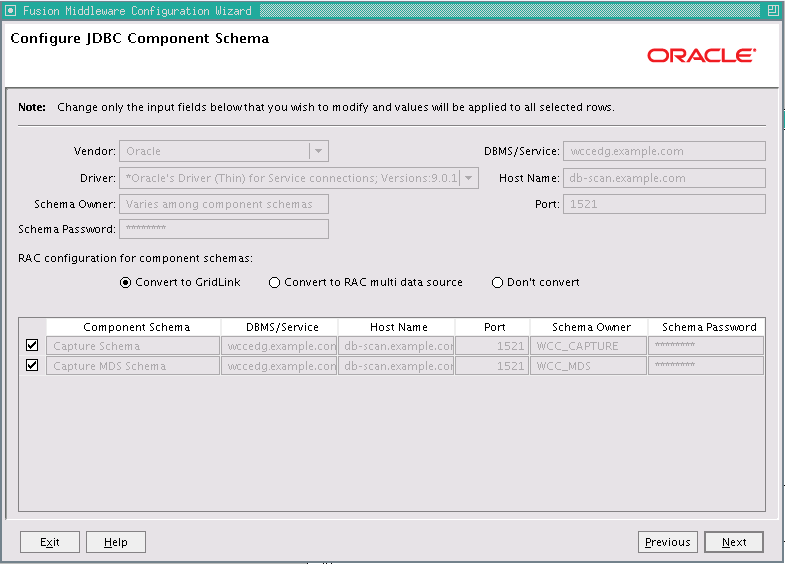Click the DBMS/Service column header
Image resolution: width=785 pixels, height=564 pixels.
click(280, 327)
